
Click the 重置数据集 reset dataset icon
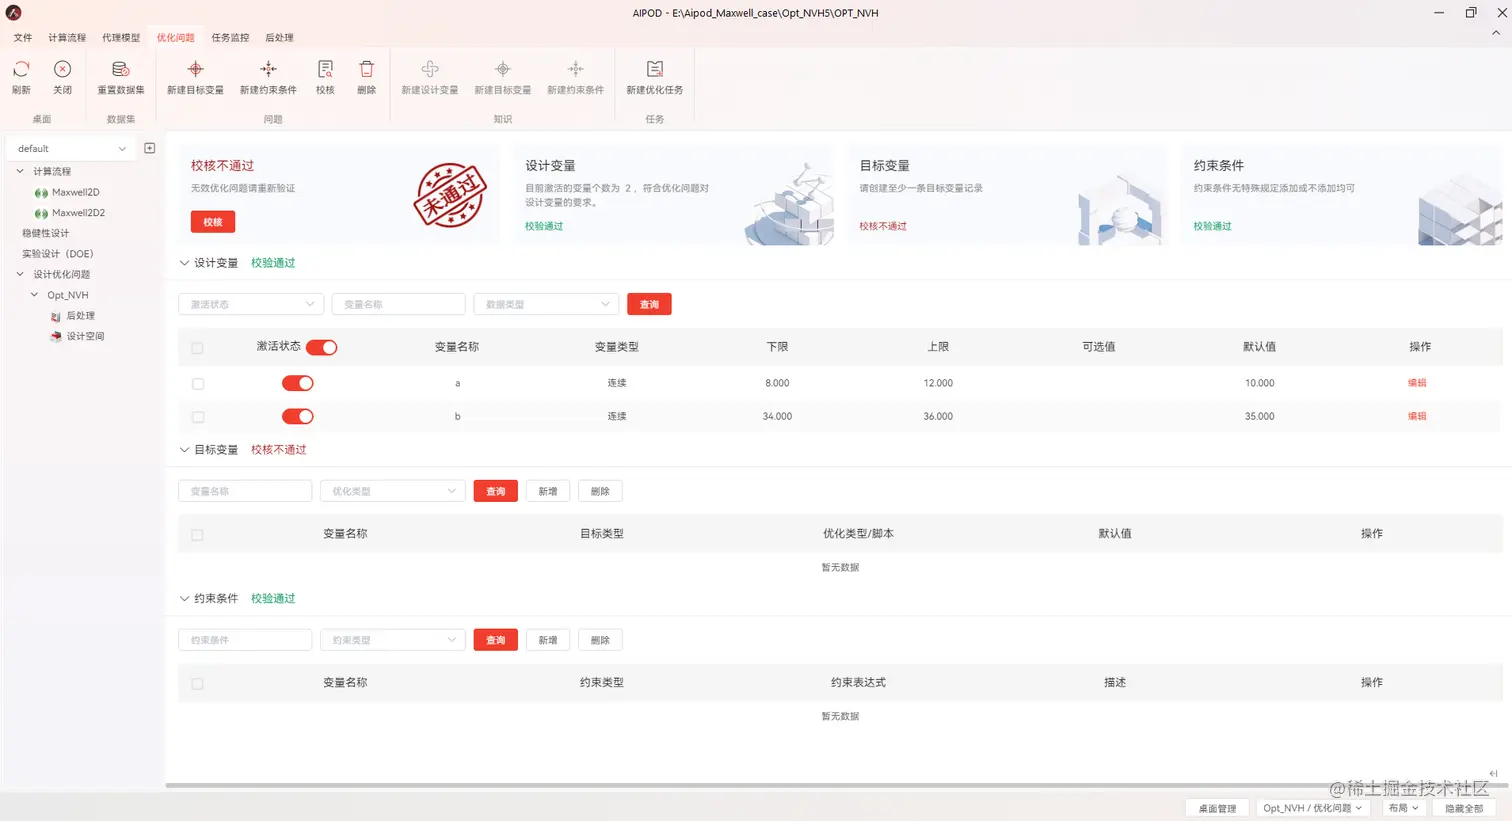(x=120, y=69)
